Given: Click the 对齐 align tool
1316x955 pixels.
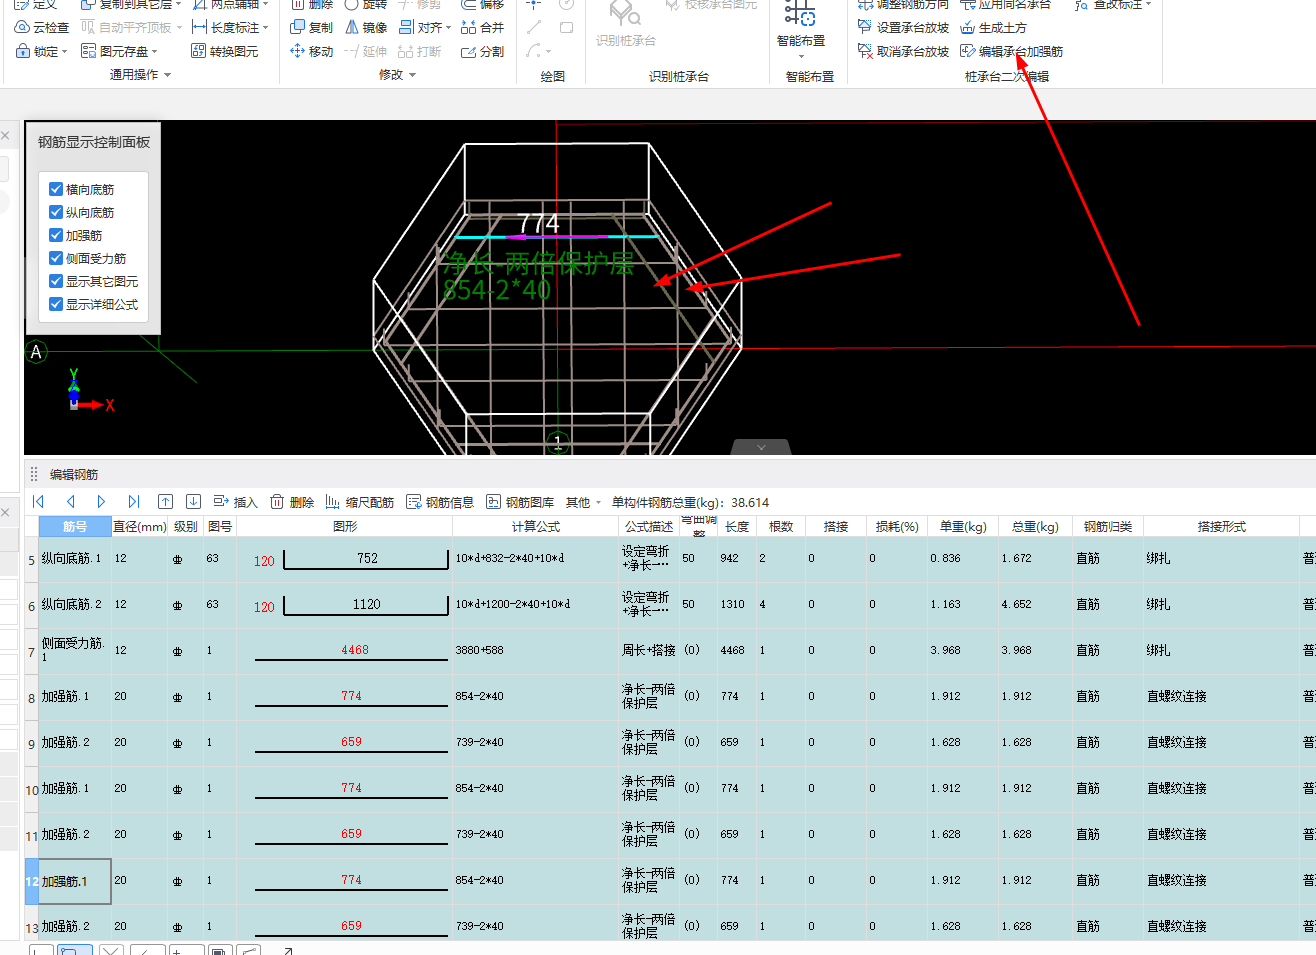Looking at the screenshot, I should pos(420,28).
